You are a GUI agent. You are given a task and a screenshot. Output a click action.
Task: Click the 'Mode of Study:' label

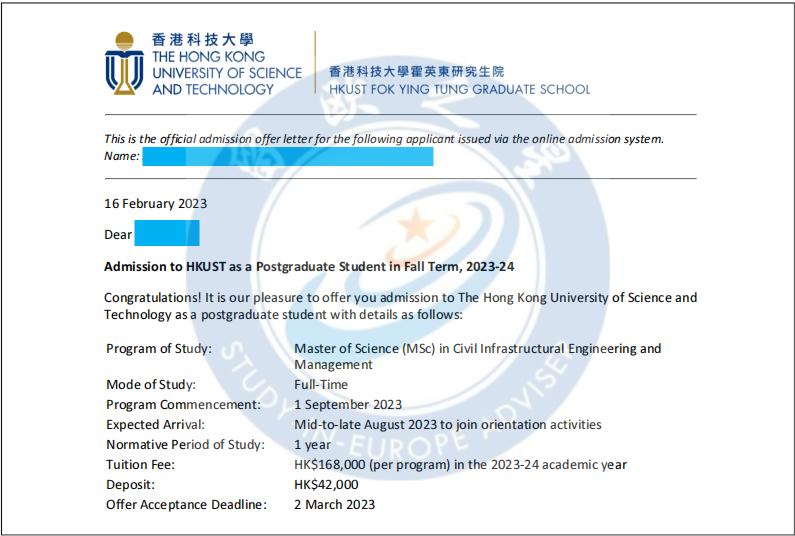click(x=151, y=384)
